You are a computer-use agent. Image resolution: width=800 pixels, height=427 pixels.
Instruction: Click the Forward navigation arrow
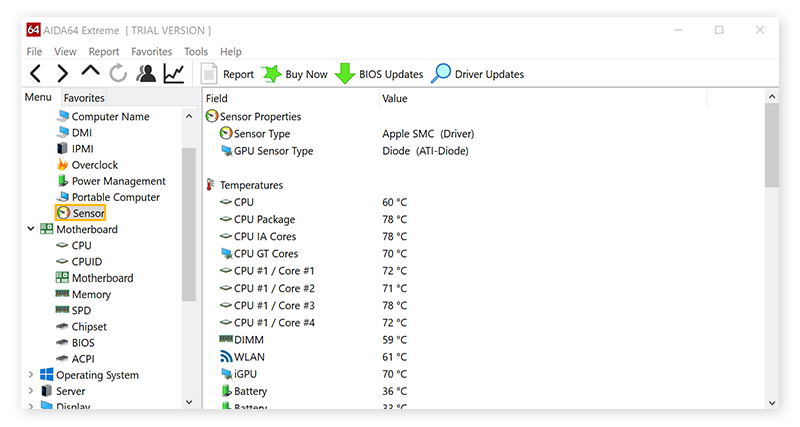coord(62,74)
